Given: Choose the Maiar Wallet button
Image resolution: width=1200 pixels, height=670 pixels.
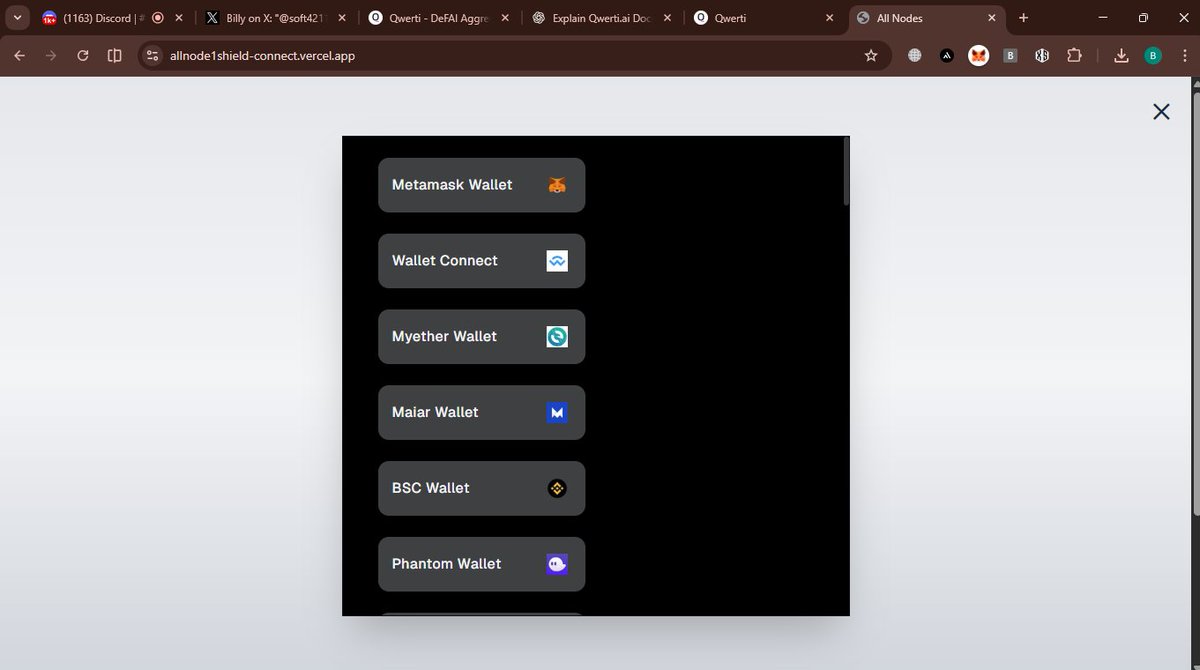Looking at the screenshot, I should (481, 412).
